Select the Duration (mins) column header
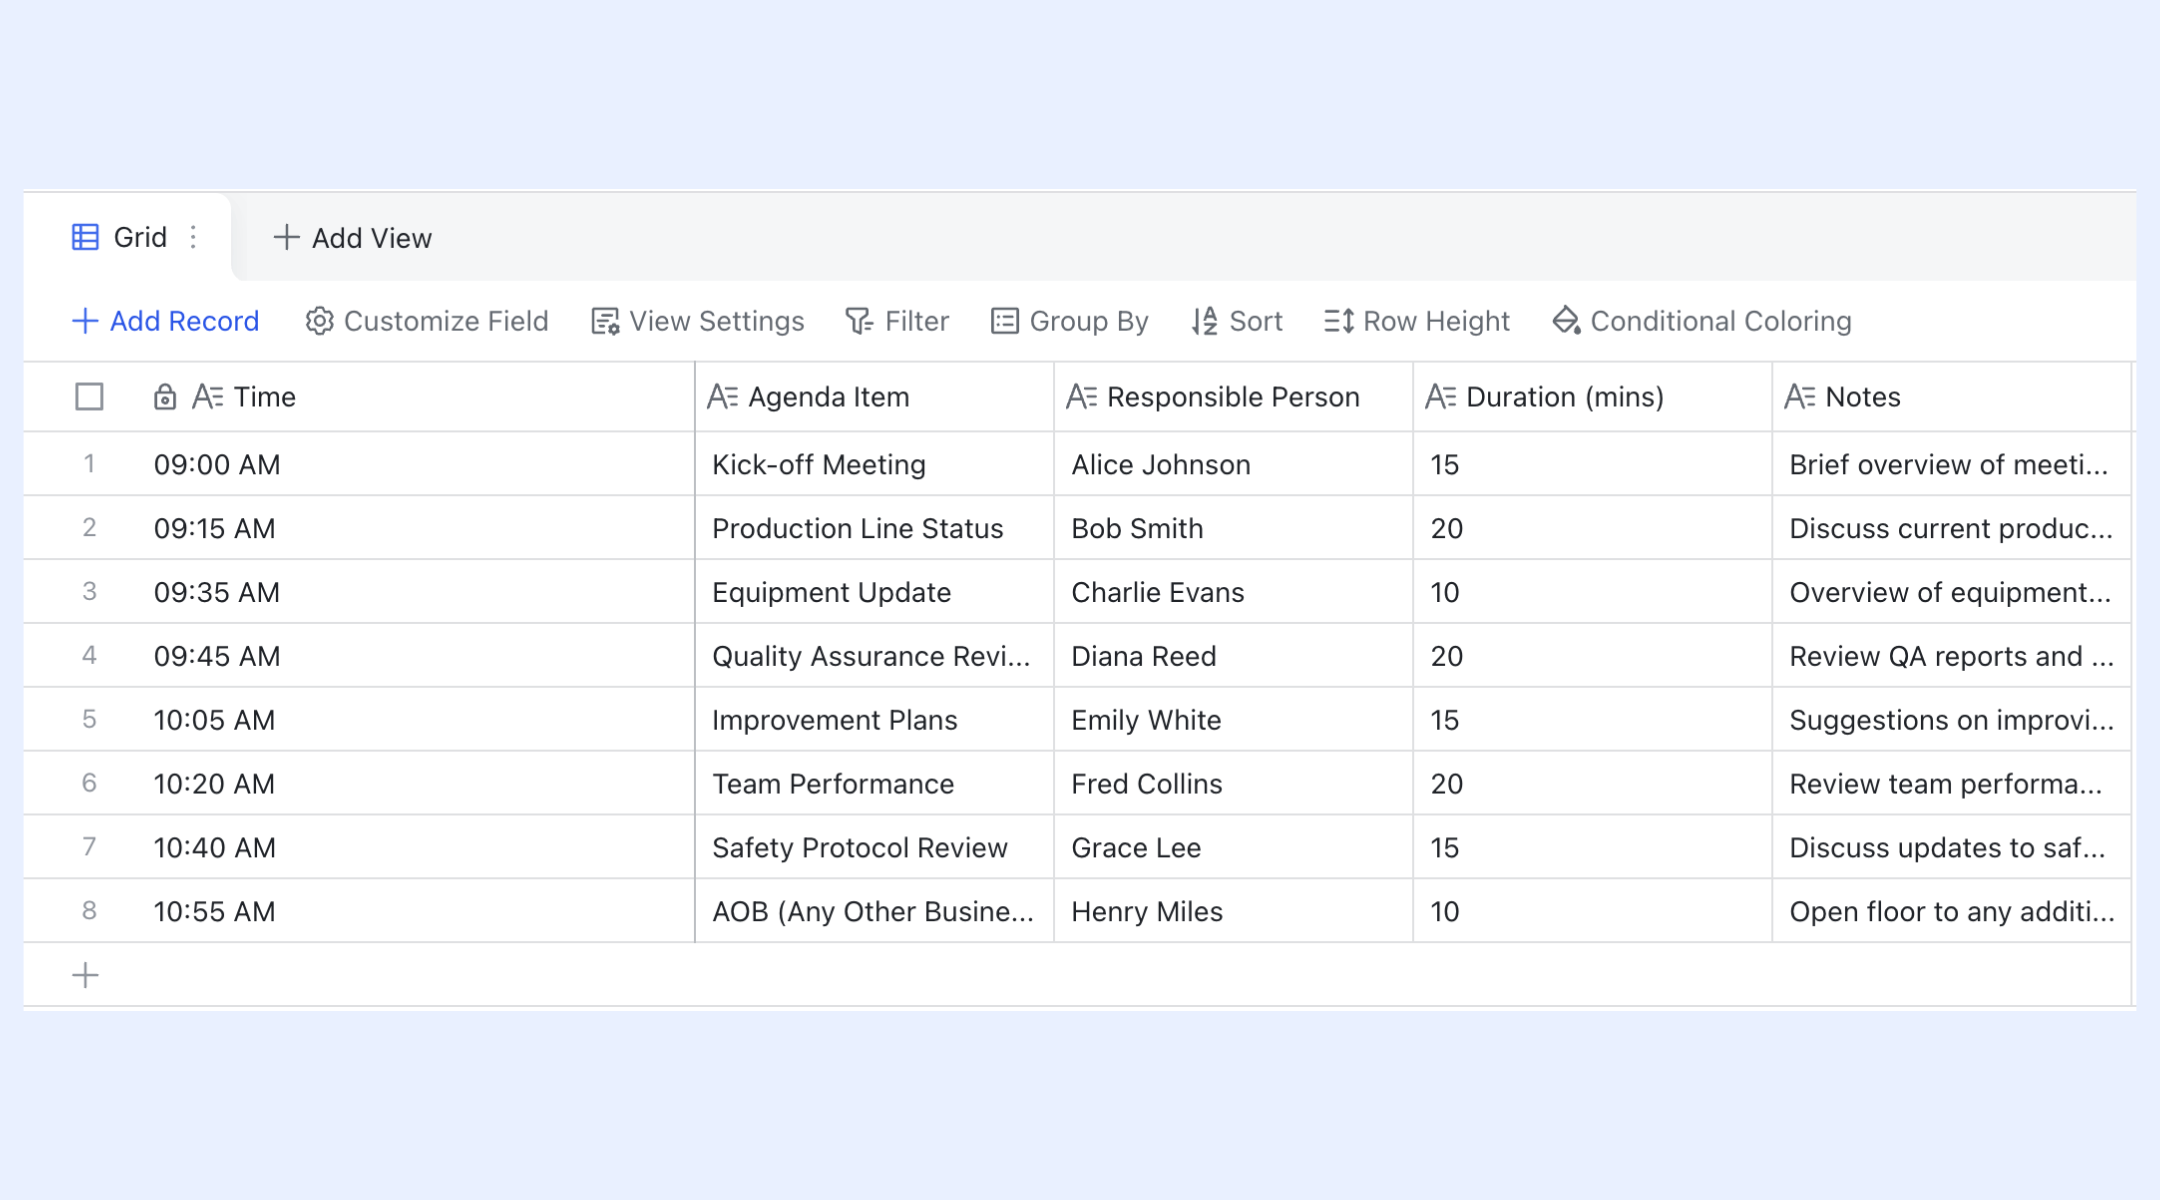2160x1200 pixels. tap(1592, 397)
